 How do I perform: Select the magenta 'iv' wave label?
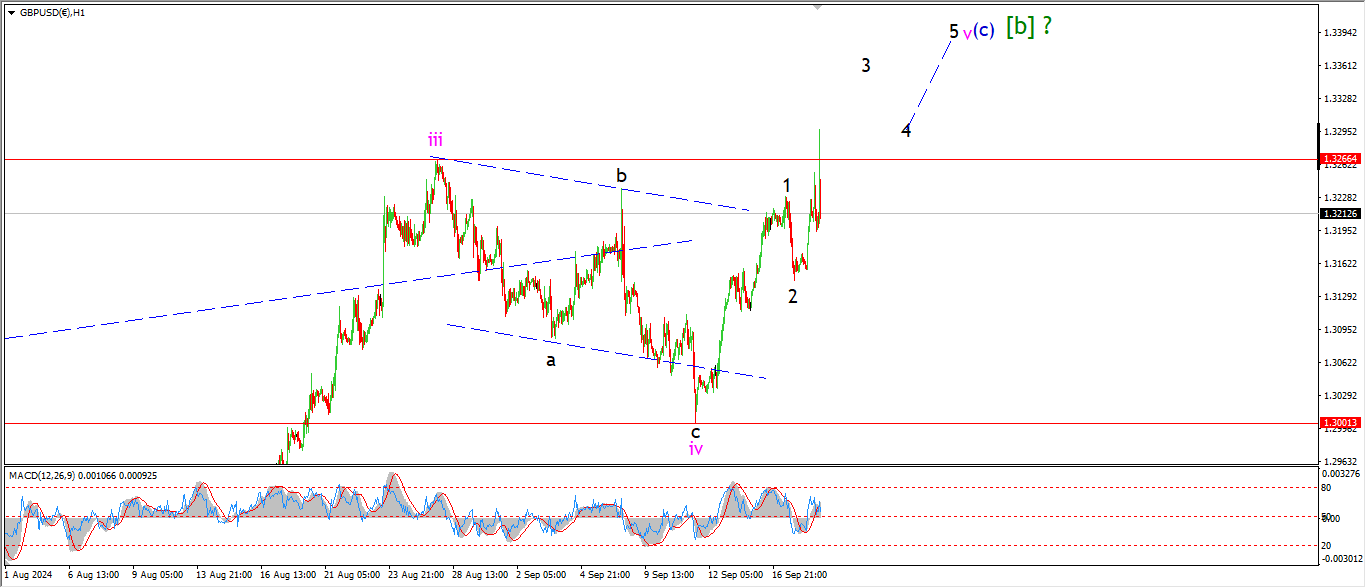[696, 449]
